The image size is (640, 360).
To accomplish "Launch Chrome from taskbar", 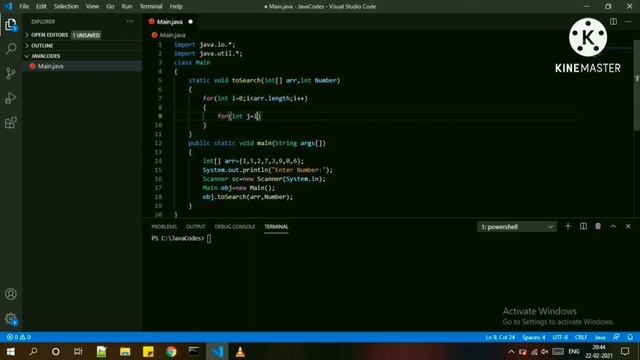I will 171,351.
